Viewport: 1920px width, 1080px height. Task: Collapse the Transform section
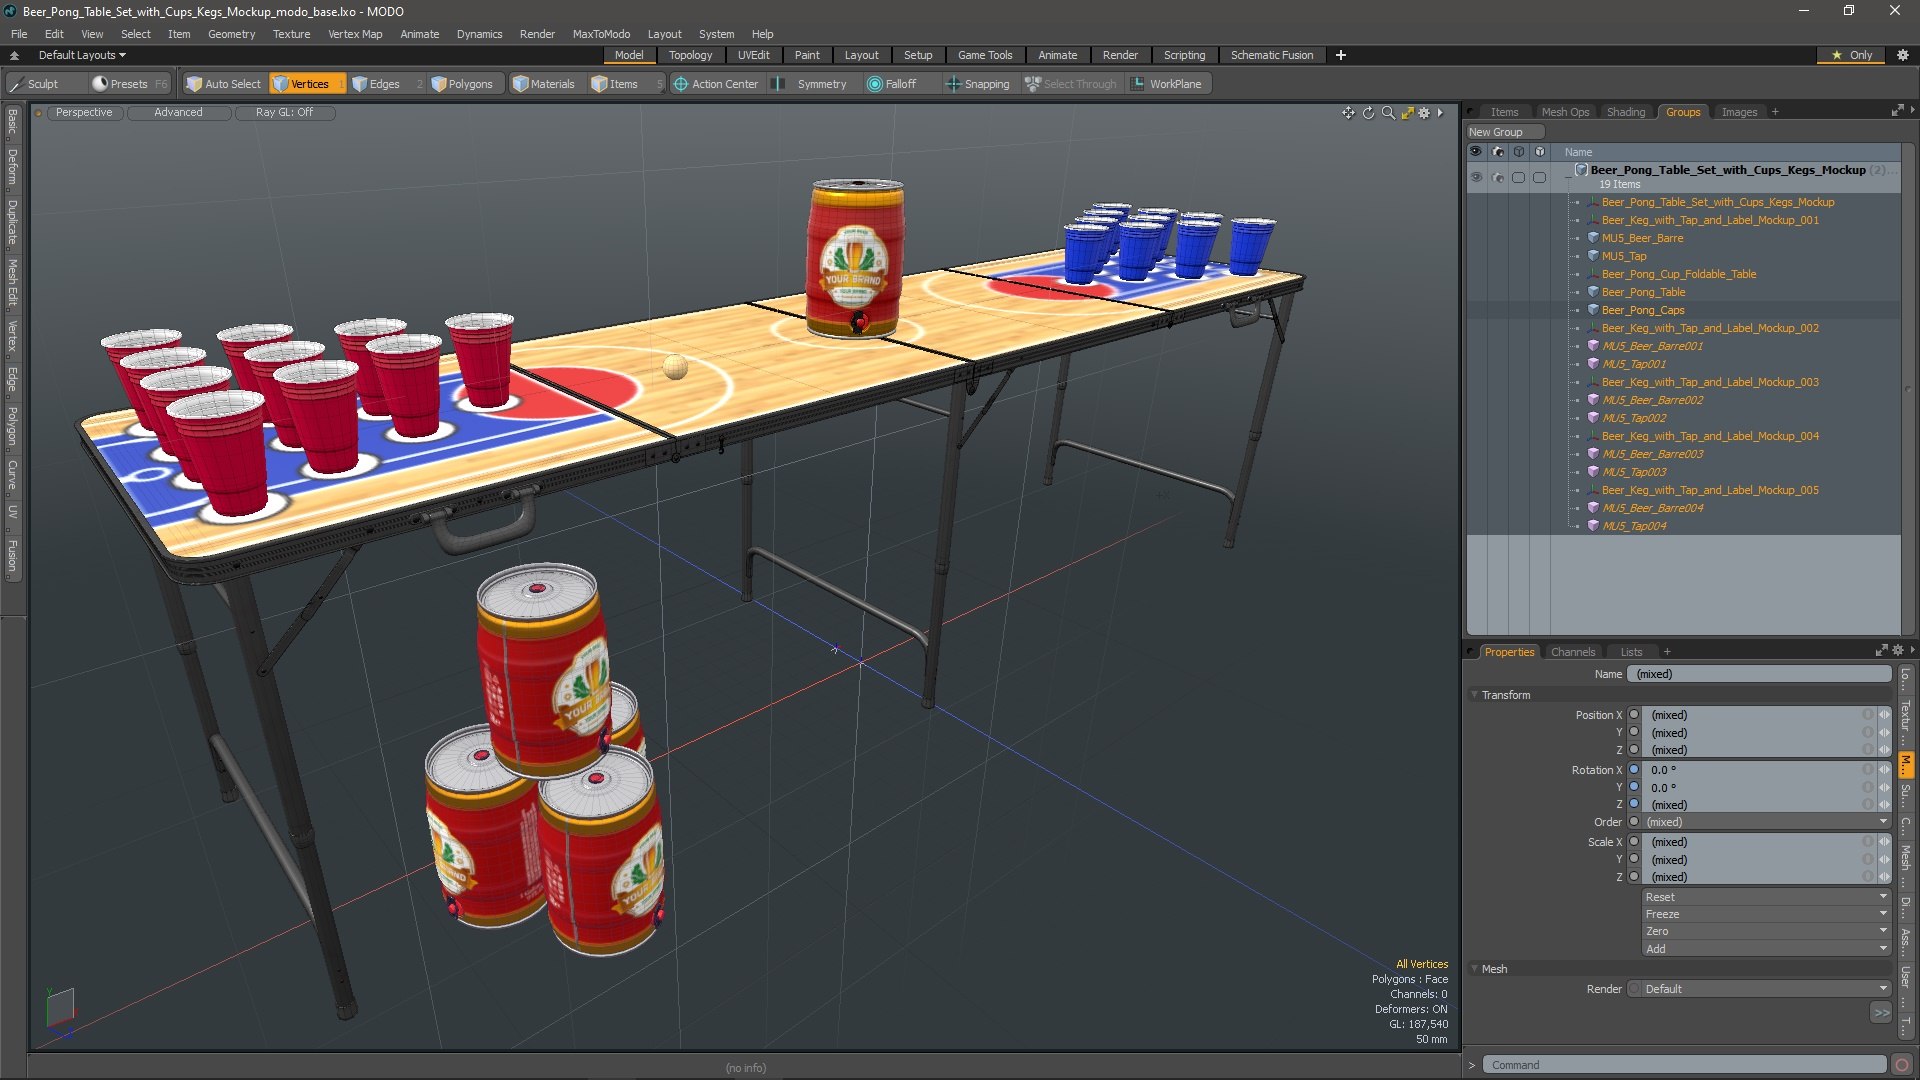coord(1475,695)
